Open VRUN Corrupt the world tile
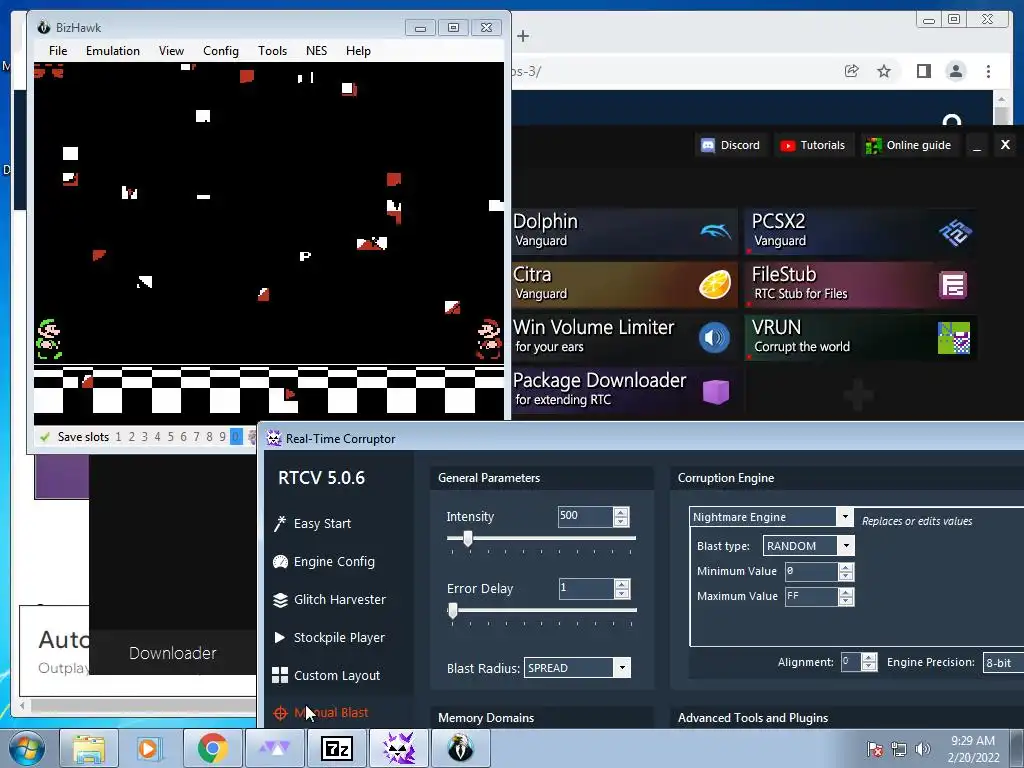The height and width of the screenshot is (768, 1024). coord(861,337)
